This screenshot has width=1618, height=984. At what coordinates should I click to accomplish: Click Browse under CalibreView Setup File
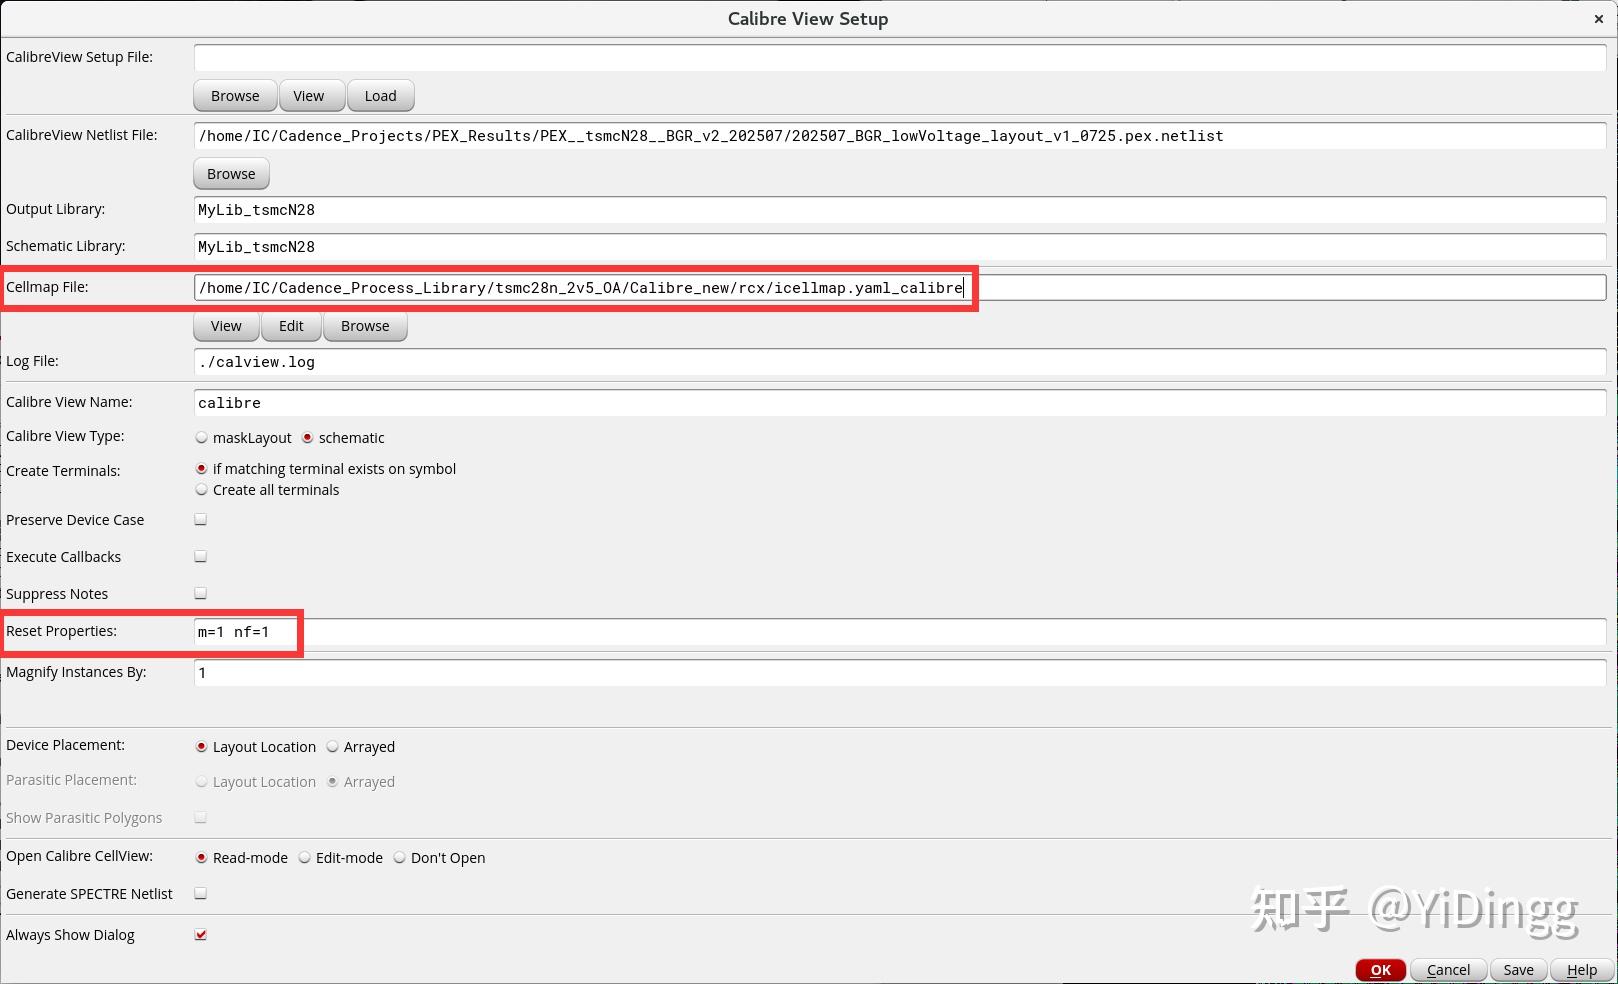pyautogui.click(x=235, y=96)
